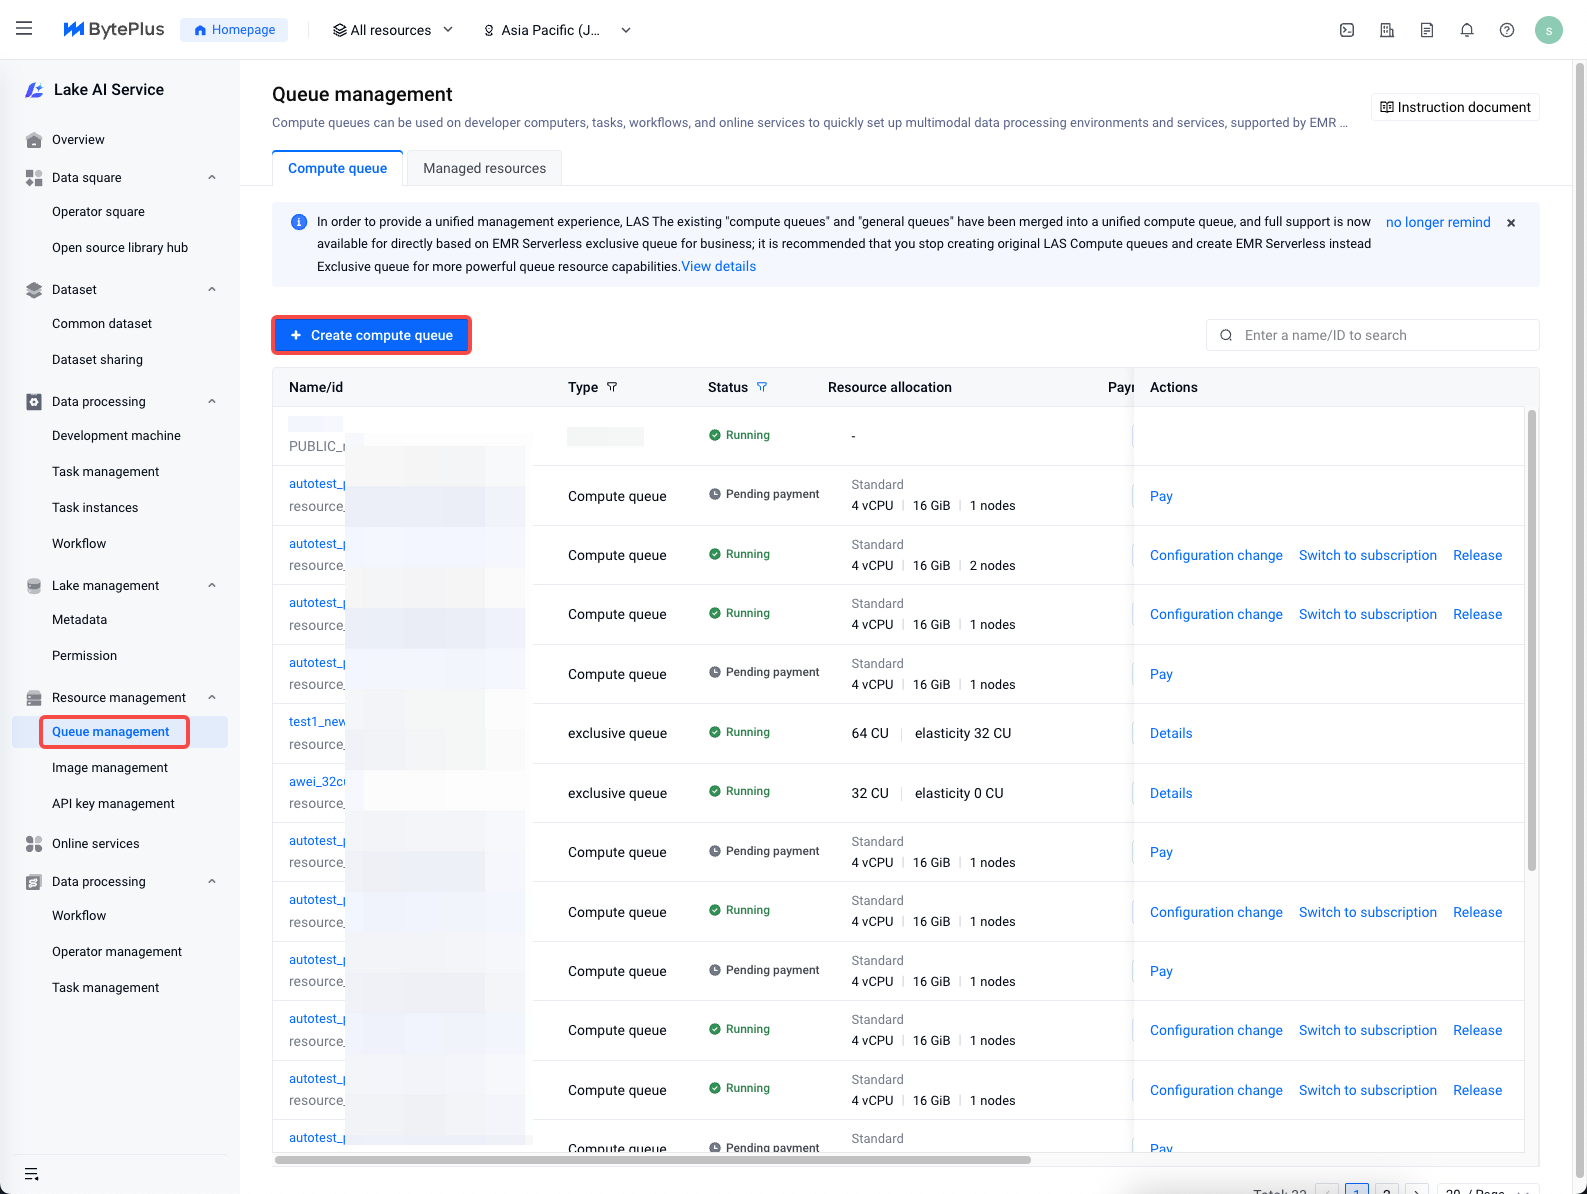
Task: Click the Type column filter icon
Action: coord(612,387)
